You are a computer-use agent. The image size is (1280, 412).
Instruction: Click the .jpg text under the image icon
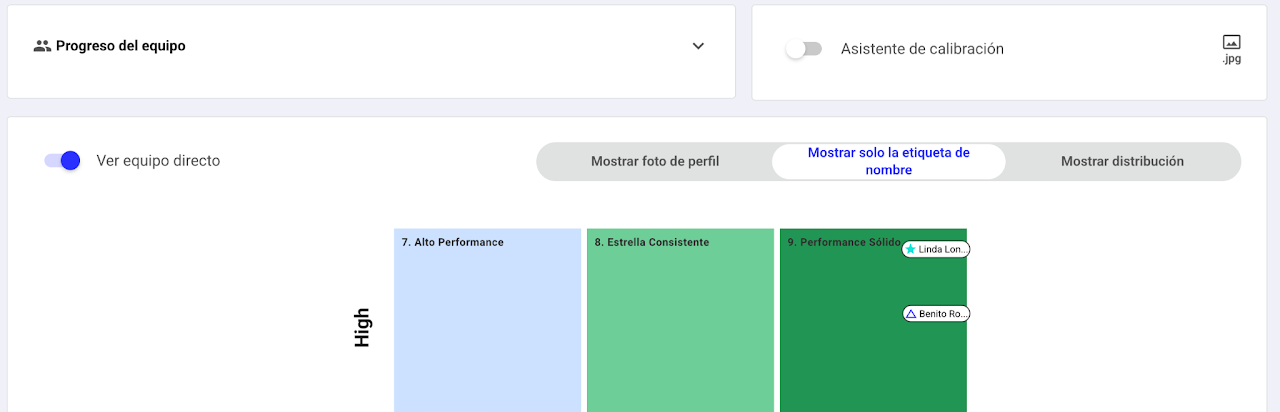pos(1231,60)
